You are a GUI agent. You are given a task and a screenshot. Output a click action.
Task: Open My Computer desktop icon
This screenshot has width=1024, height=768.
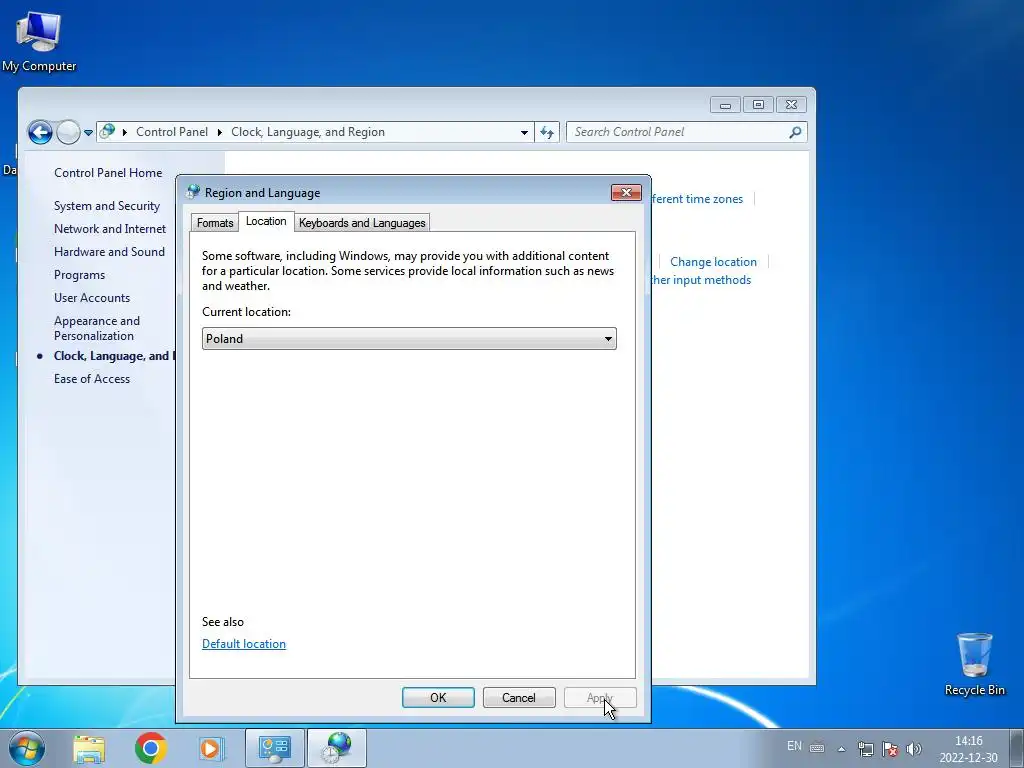coord(39,40)
